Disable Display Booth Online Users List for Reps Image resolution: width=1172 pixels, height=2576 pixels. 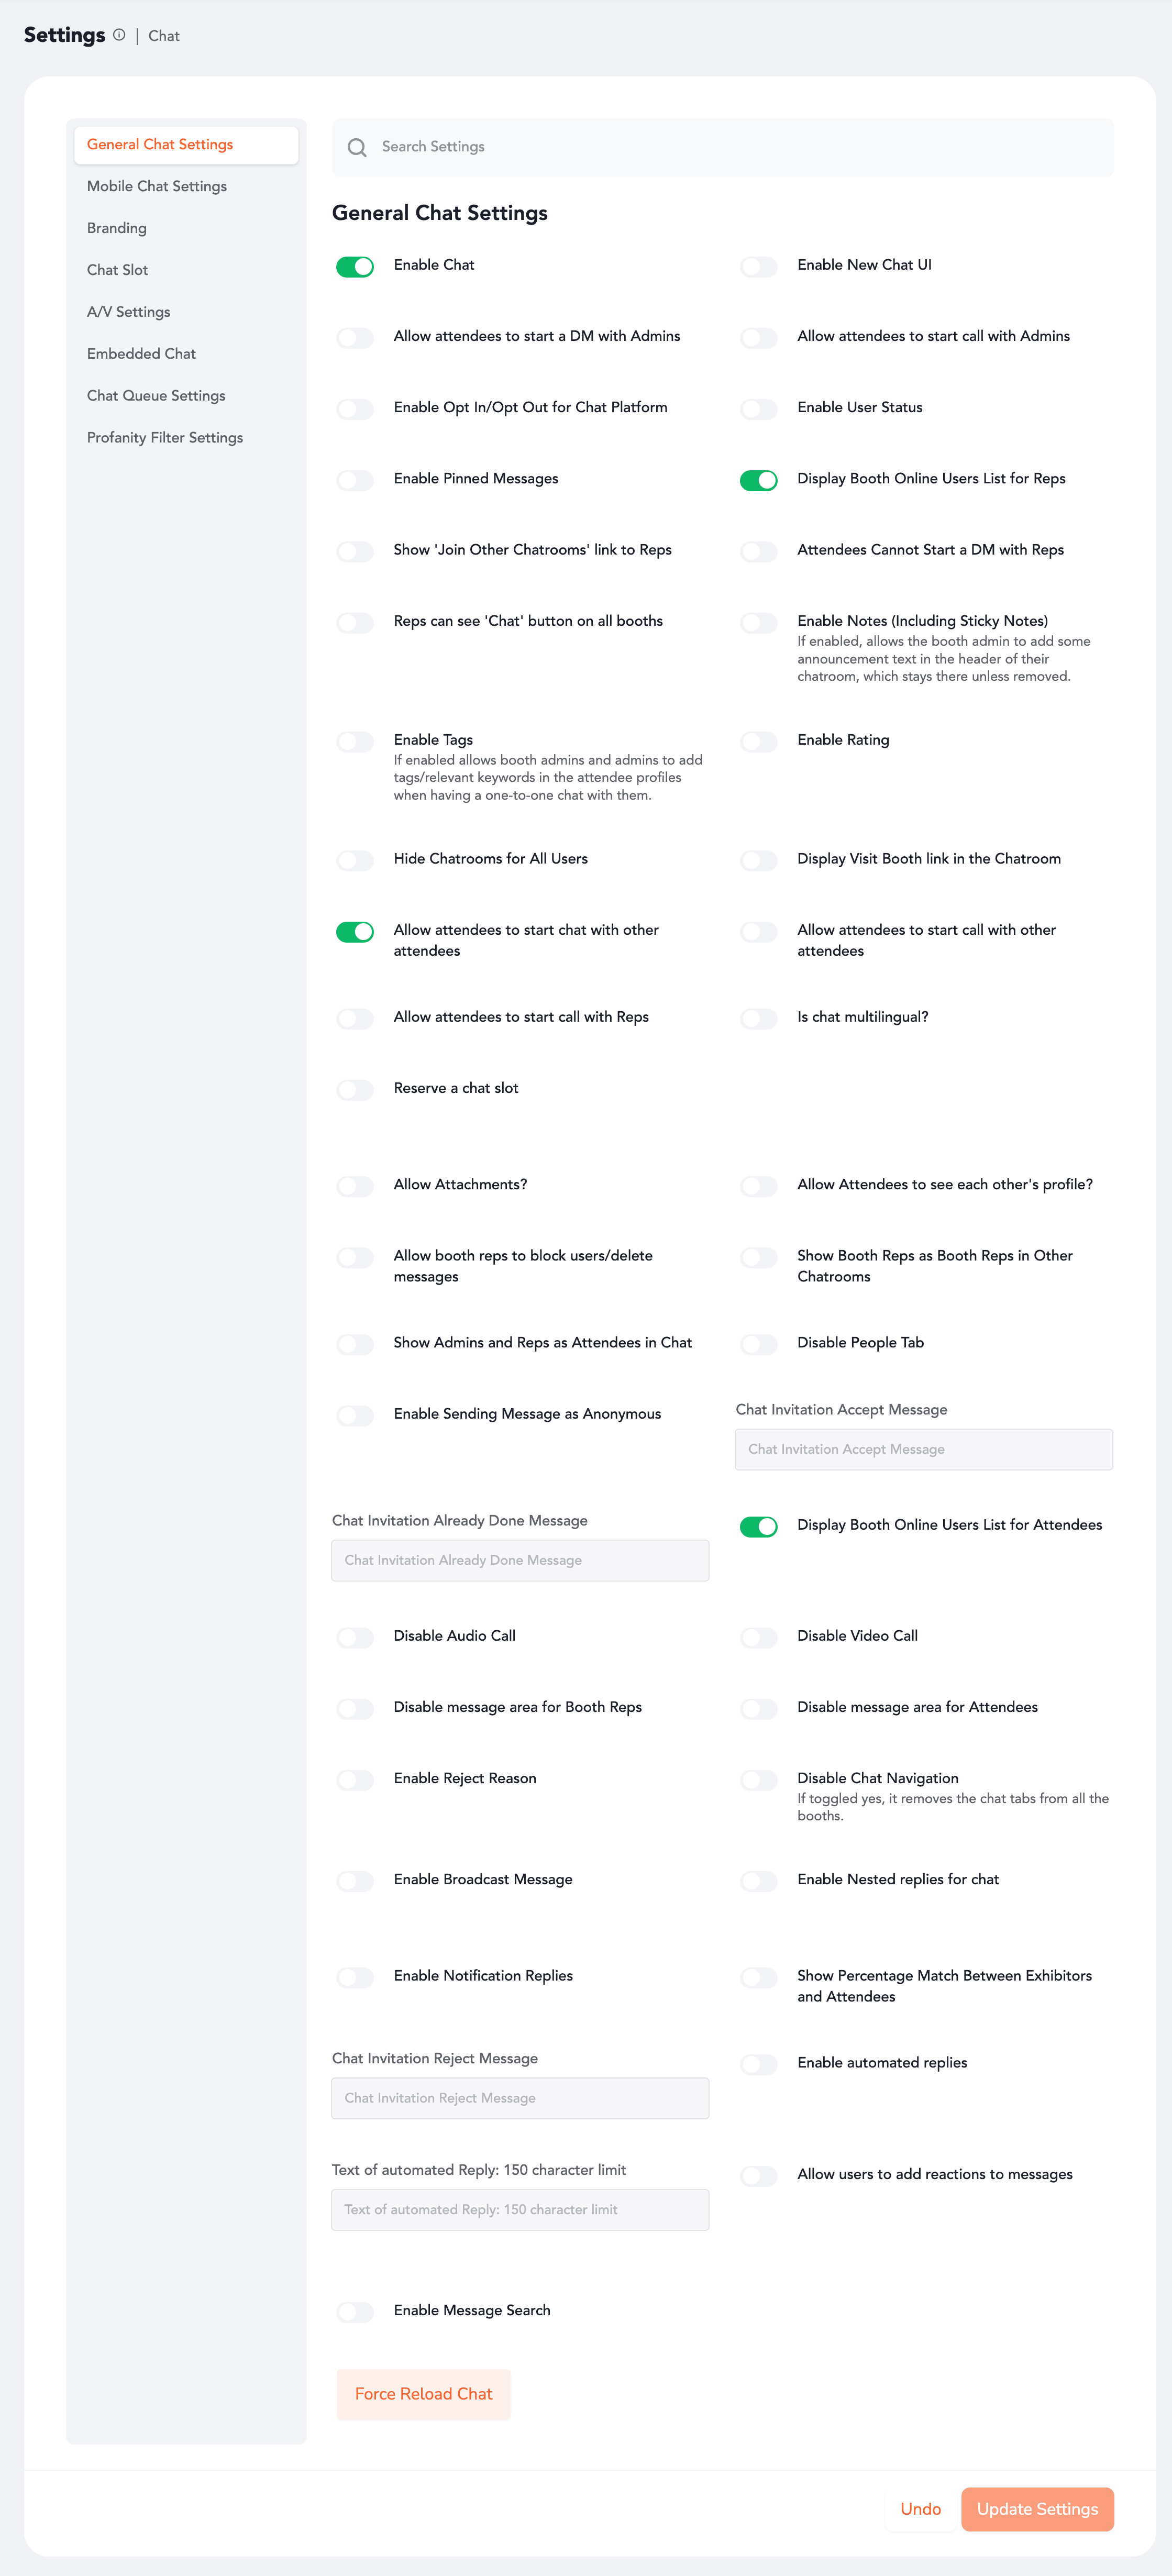(x=758, y=480)
